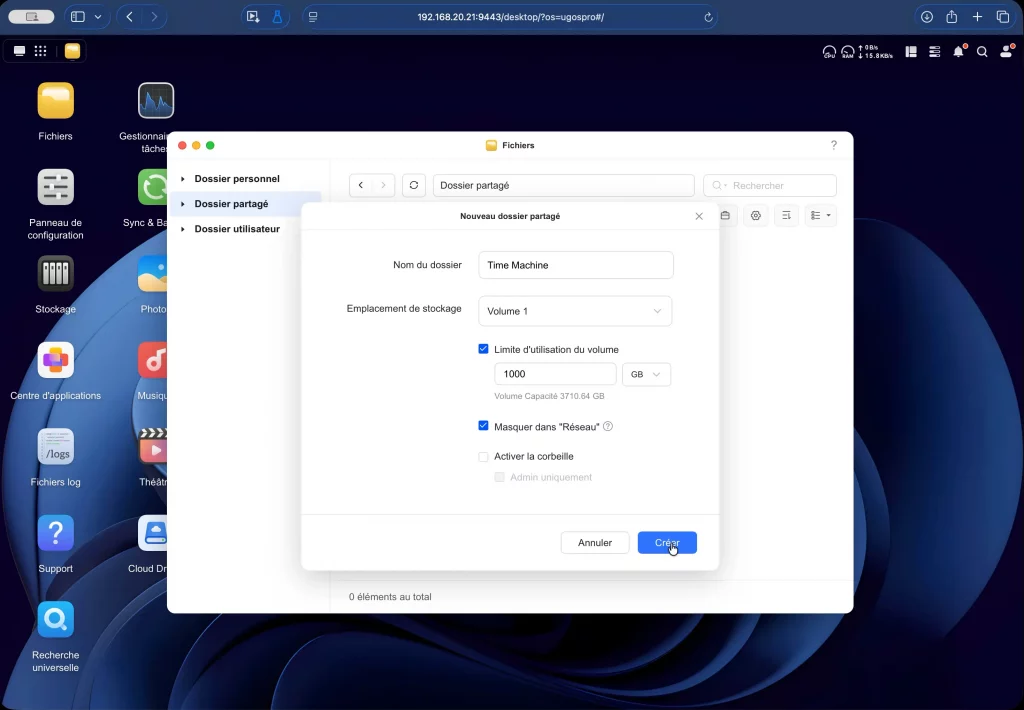The width and height of the screenshot is (1024, 710).
Task: Open the view mode list dropdown
Action: 821,215
